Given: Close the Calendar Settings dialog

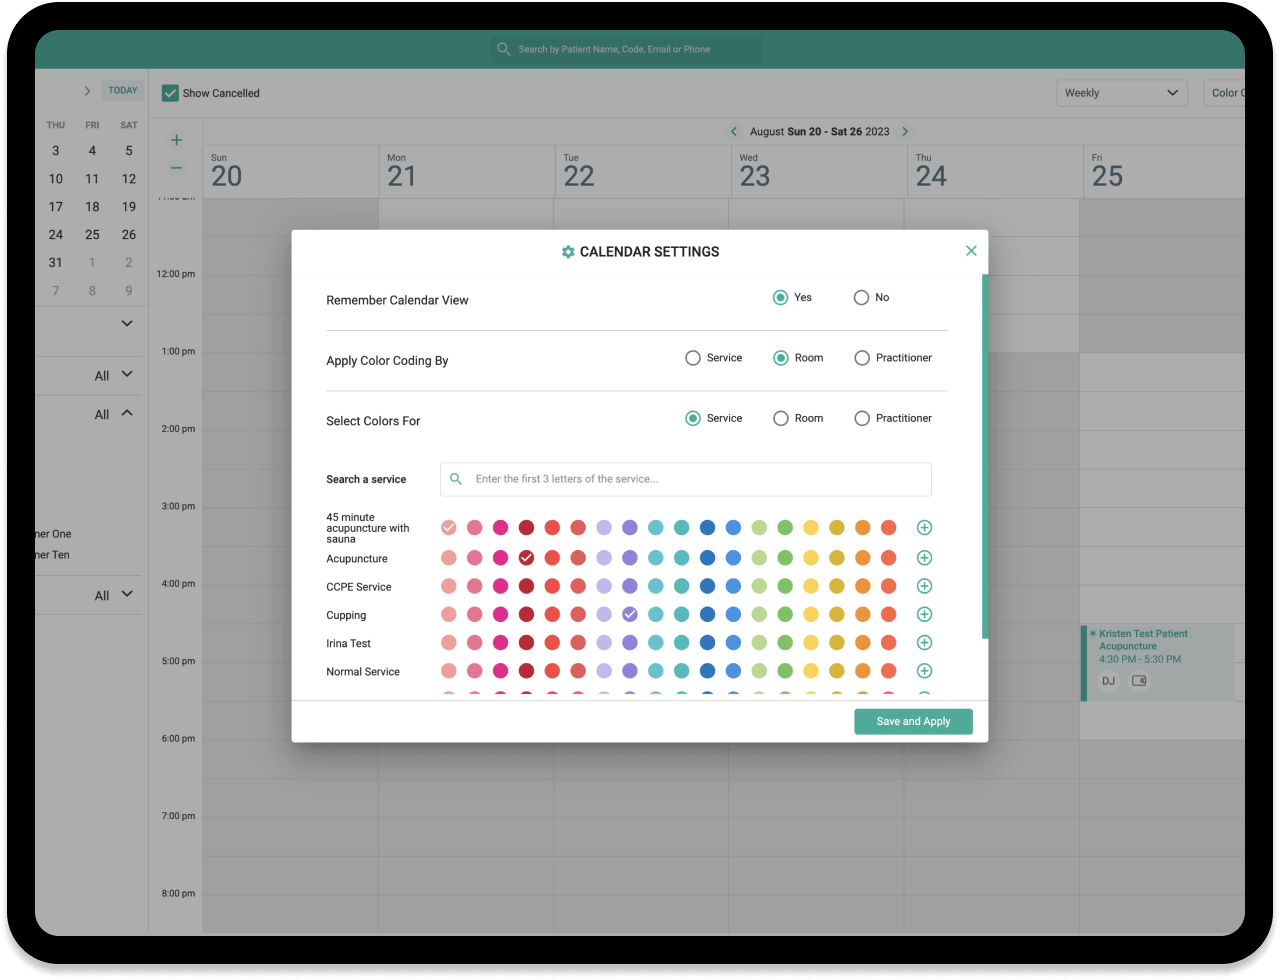Looking at the screenshot, I should [x=971, y=251].
